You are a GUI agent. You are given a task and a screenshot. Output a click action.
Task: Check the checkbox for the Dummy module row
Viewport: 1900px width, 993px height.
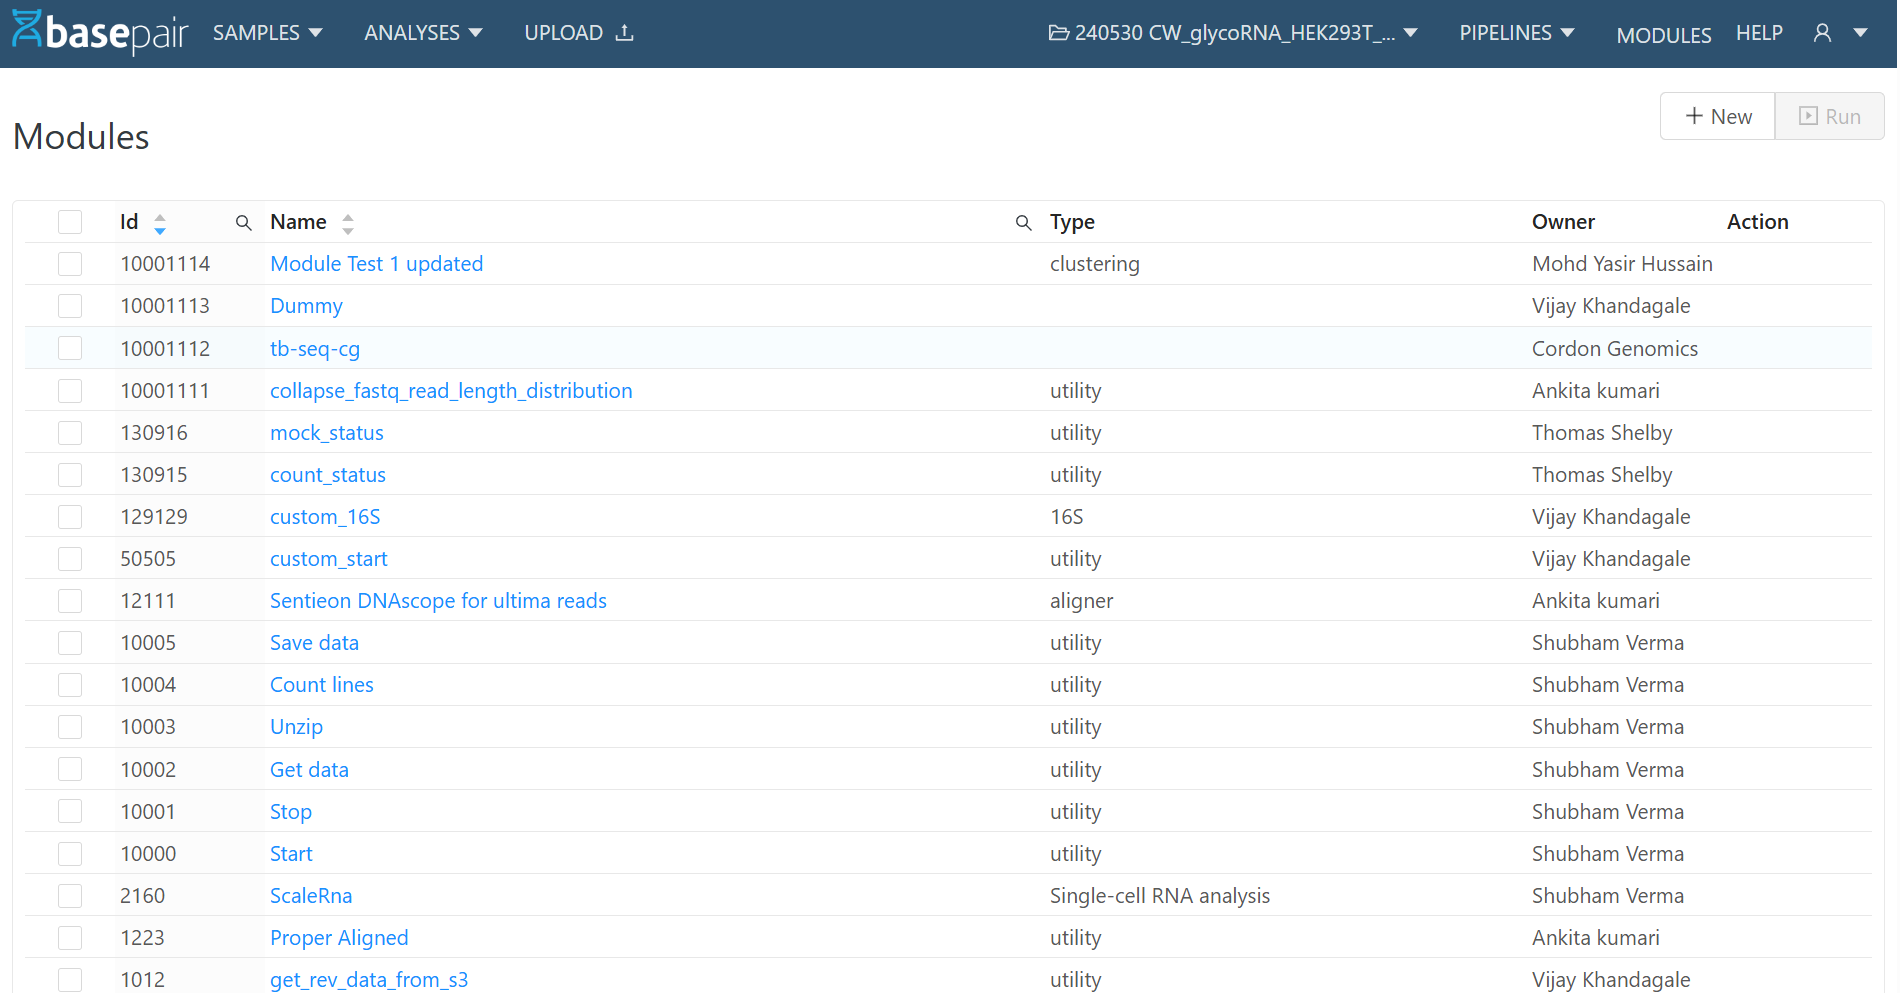(70, 306)
